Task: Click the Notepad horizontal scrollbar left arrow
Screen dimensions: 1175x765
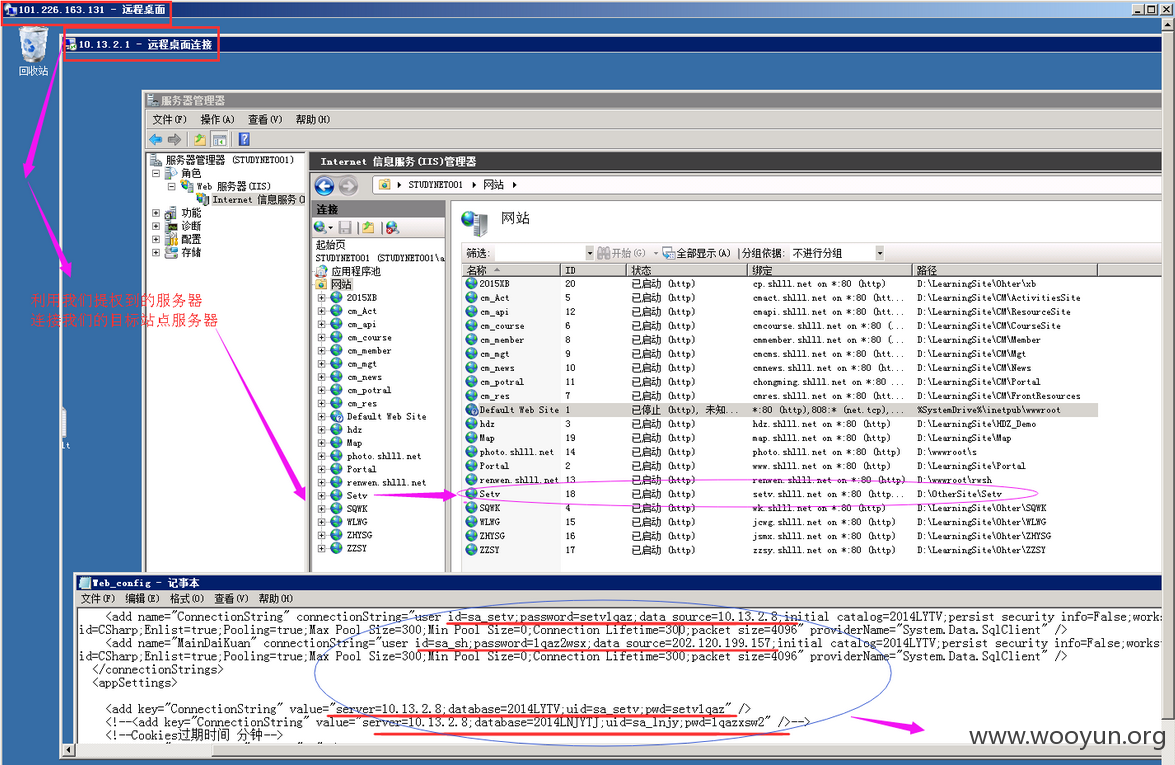Action: (x=68, y=750)
